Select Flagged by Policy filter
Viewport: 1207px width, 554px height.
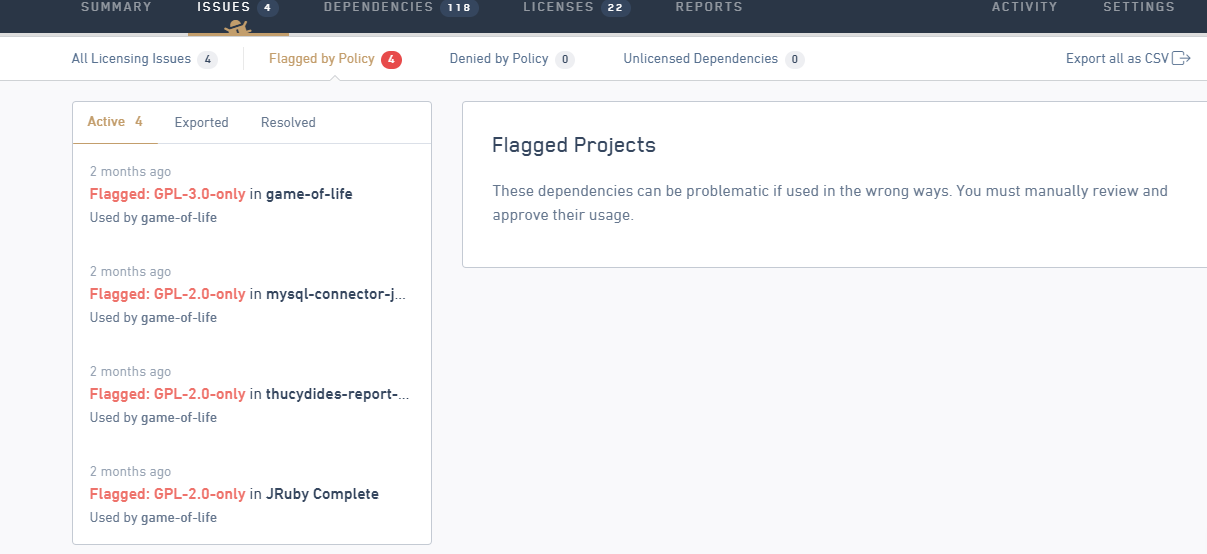click(x=335, y=59)
